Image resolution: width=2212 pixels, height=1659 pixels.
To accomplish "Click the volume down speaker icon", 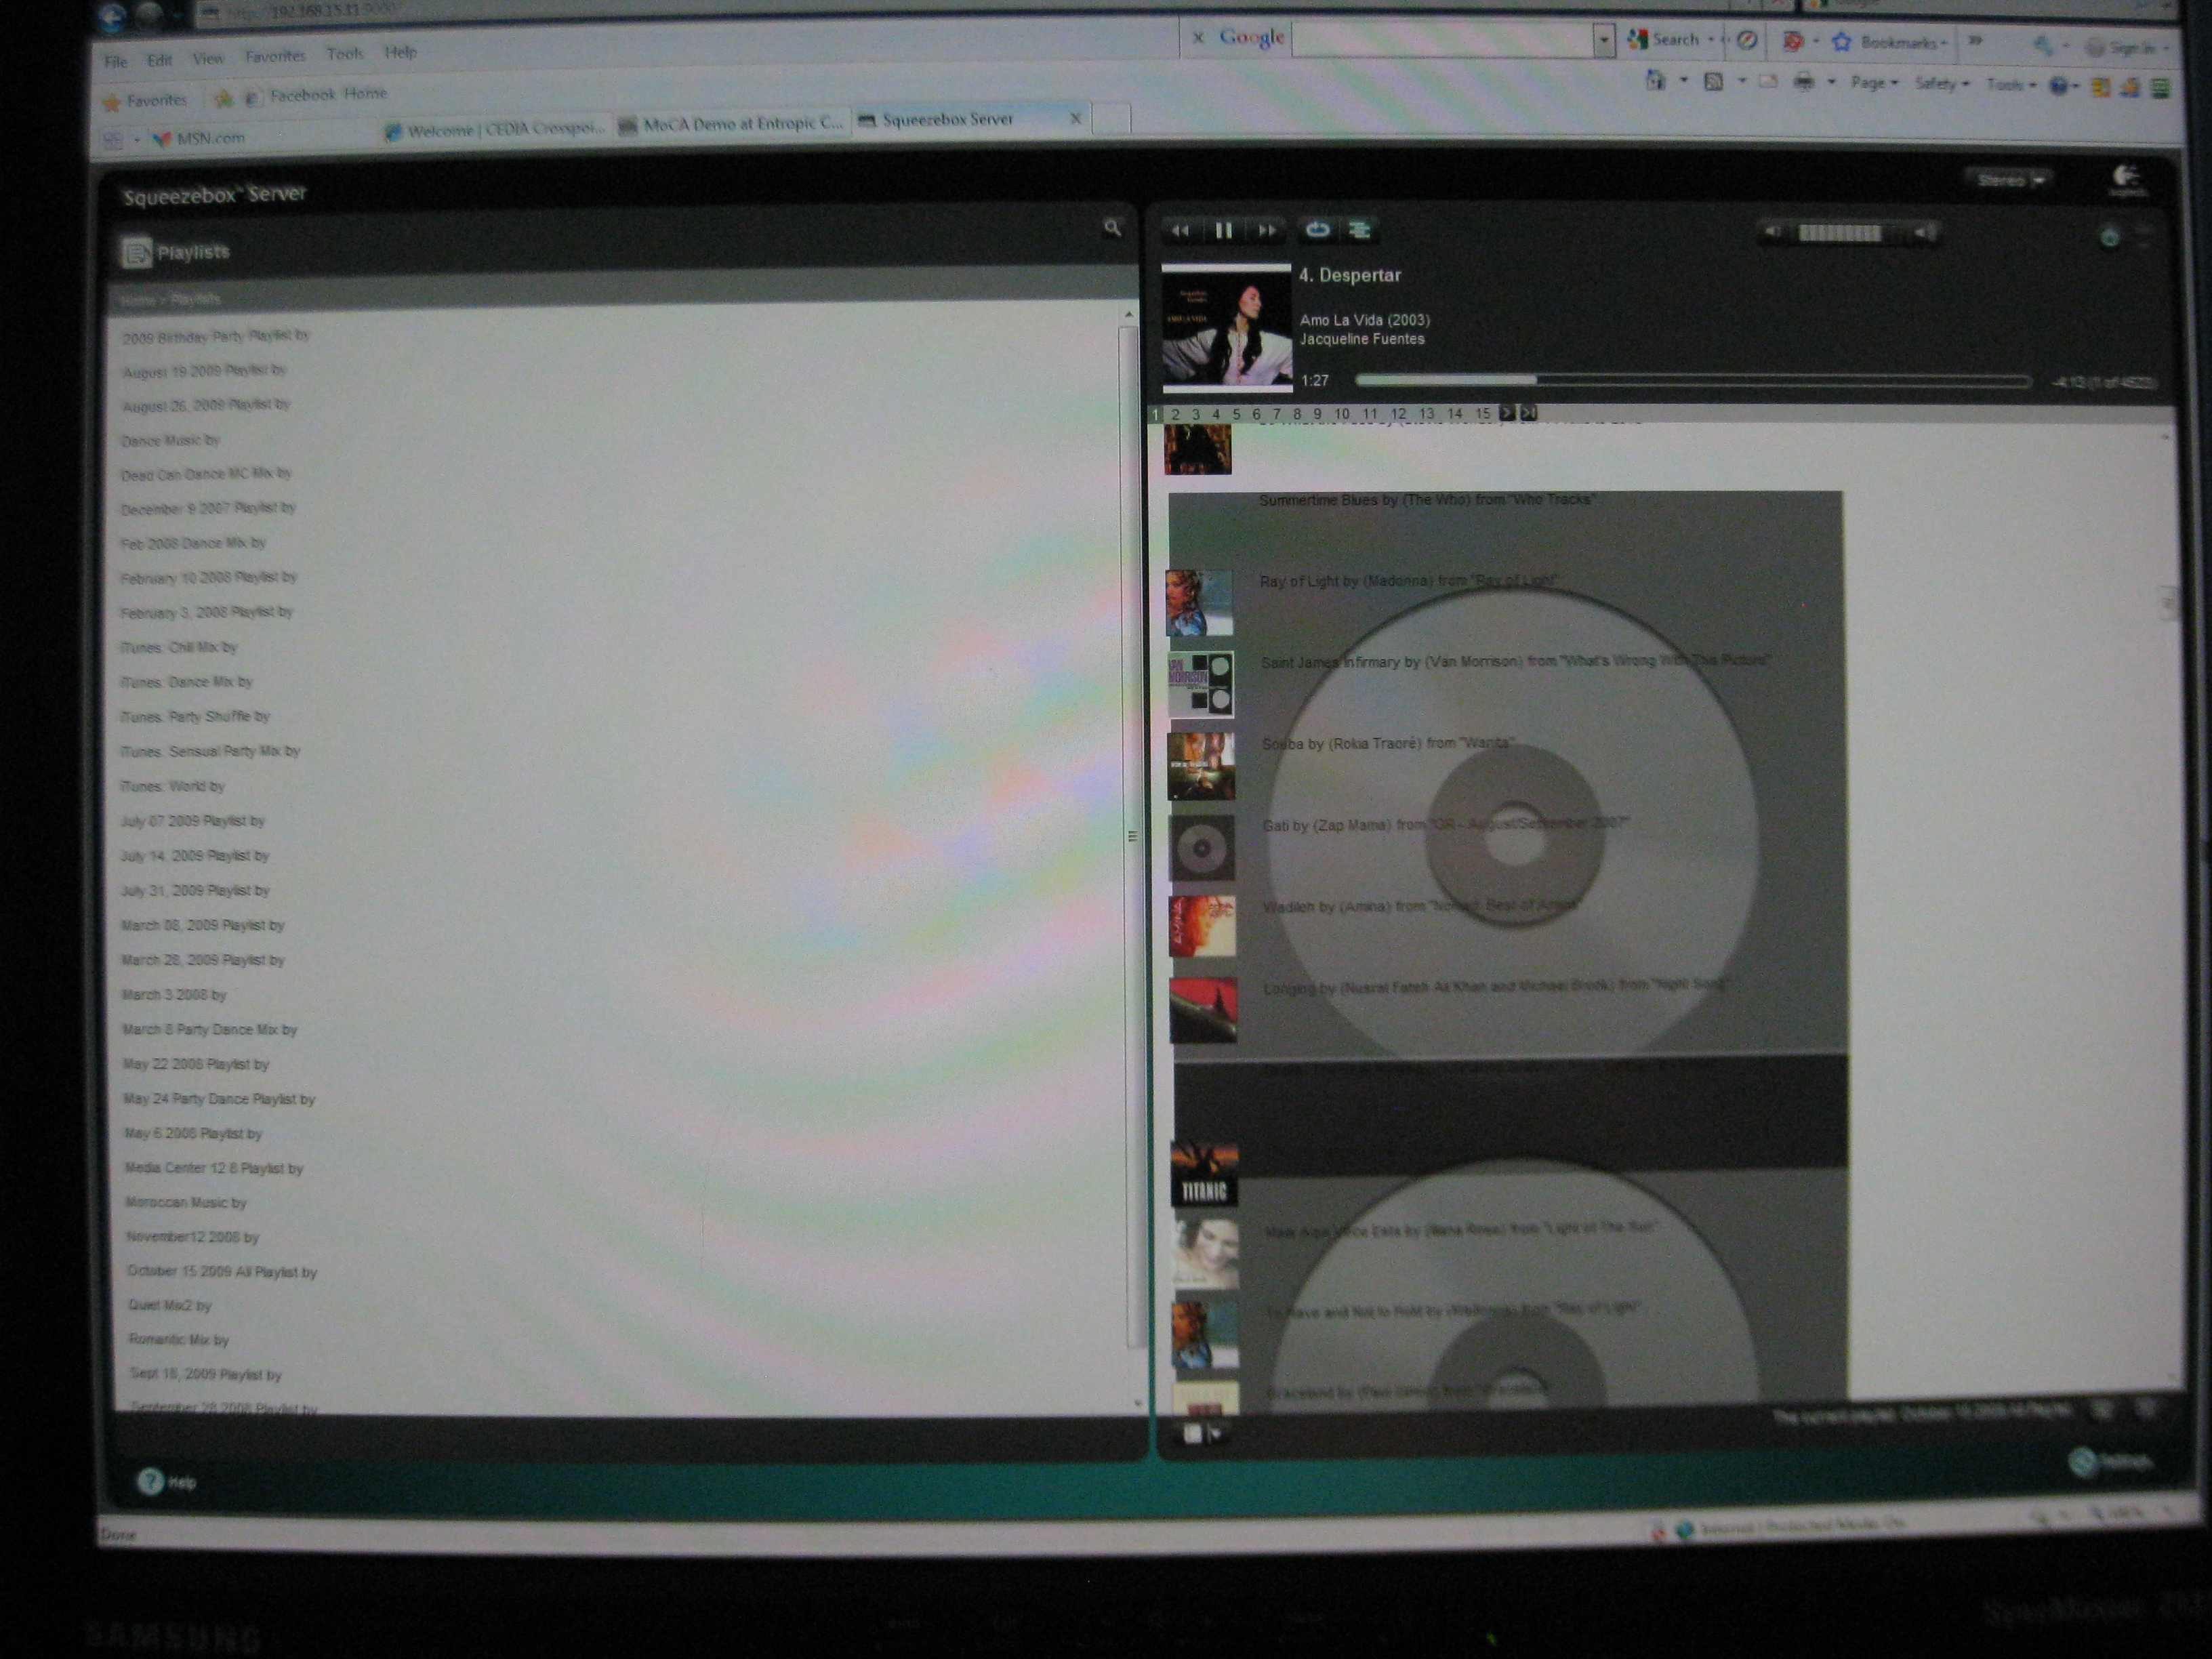I will tap(1772, 232).
